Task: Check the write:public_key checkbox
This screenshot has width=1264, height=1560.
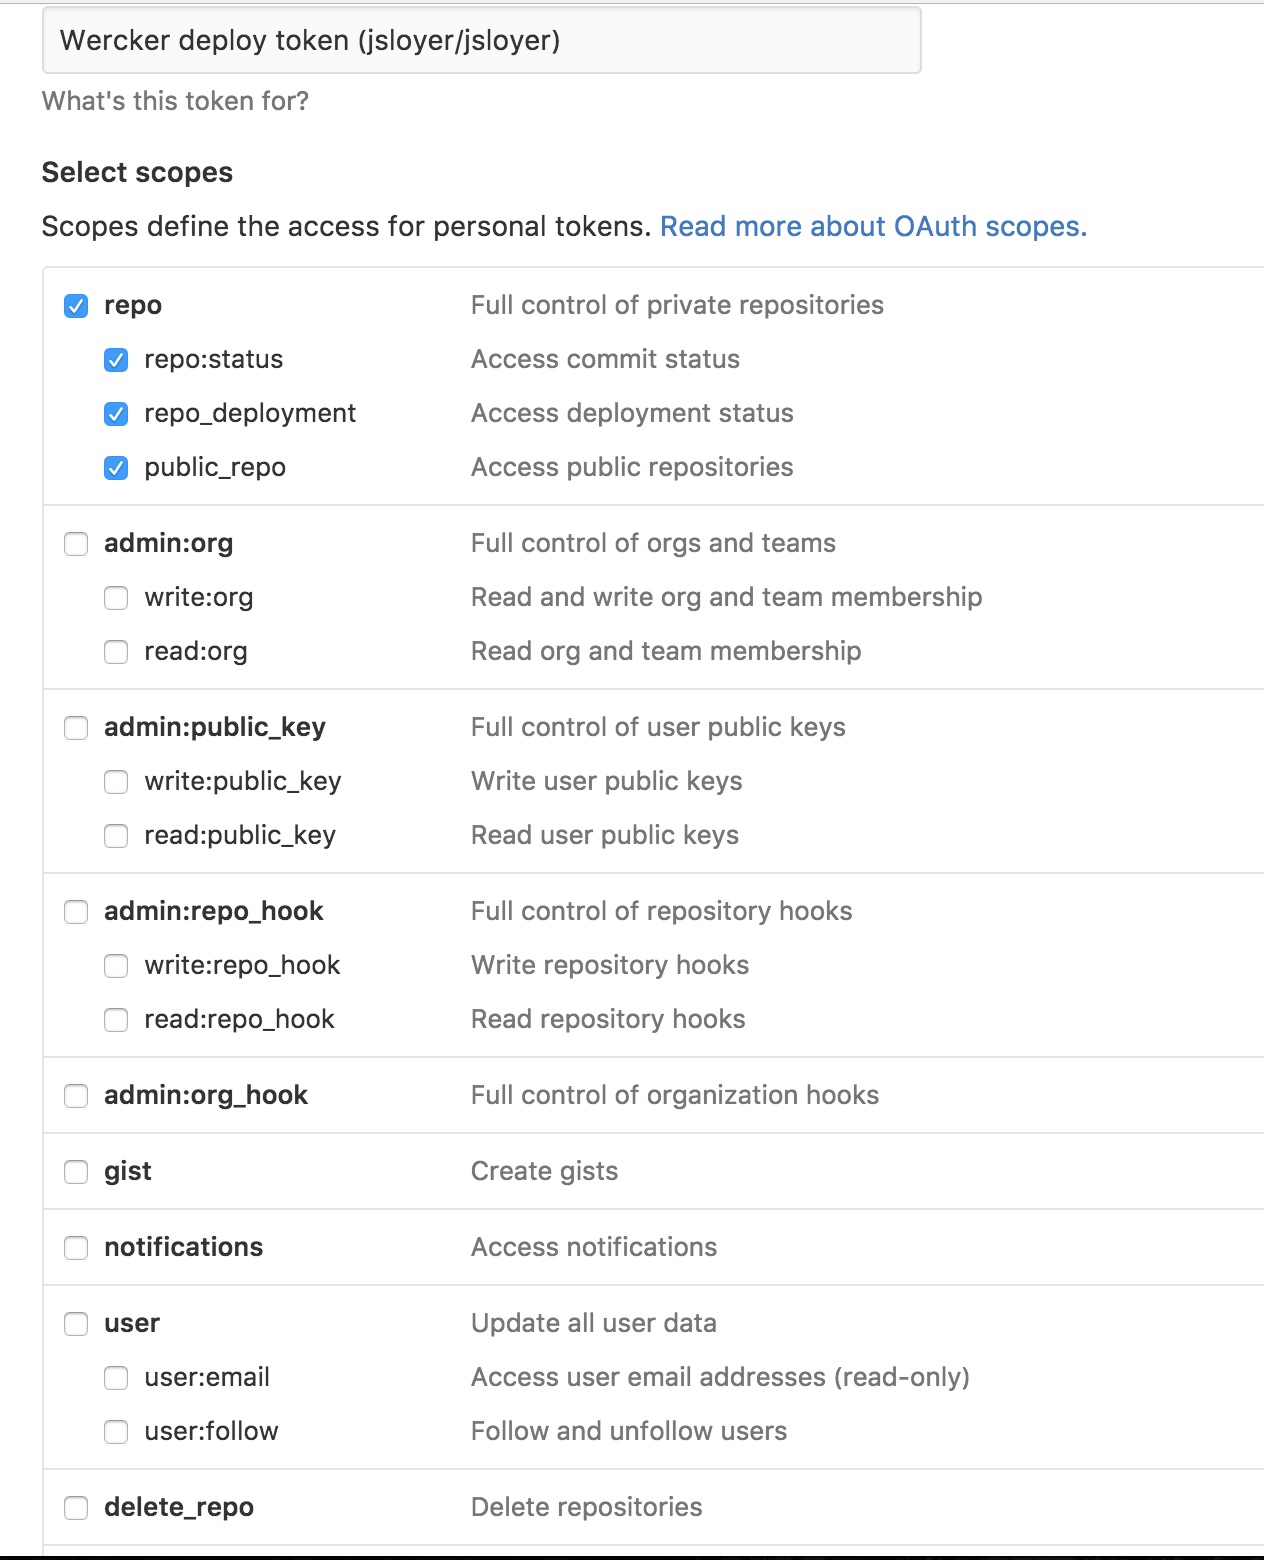Action: [115, 781]
